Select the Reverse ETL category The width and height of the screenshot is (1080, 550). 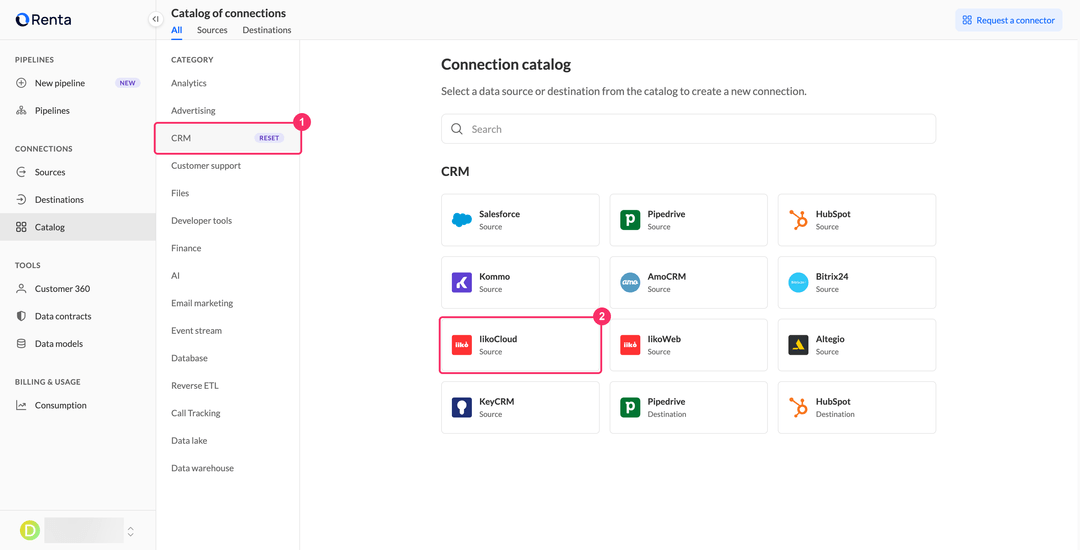tap(195, 385)
